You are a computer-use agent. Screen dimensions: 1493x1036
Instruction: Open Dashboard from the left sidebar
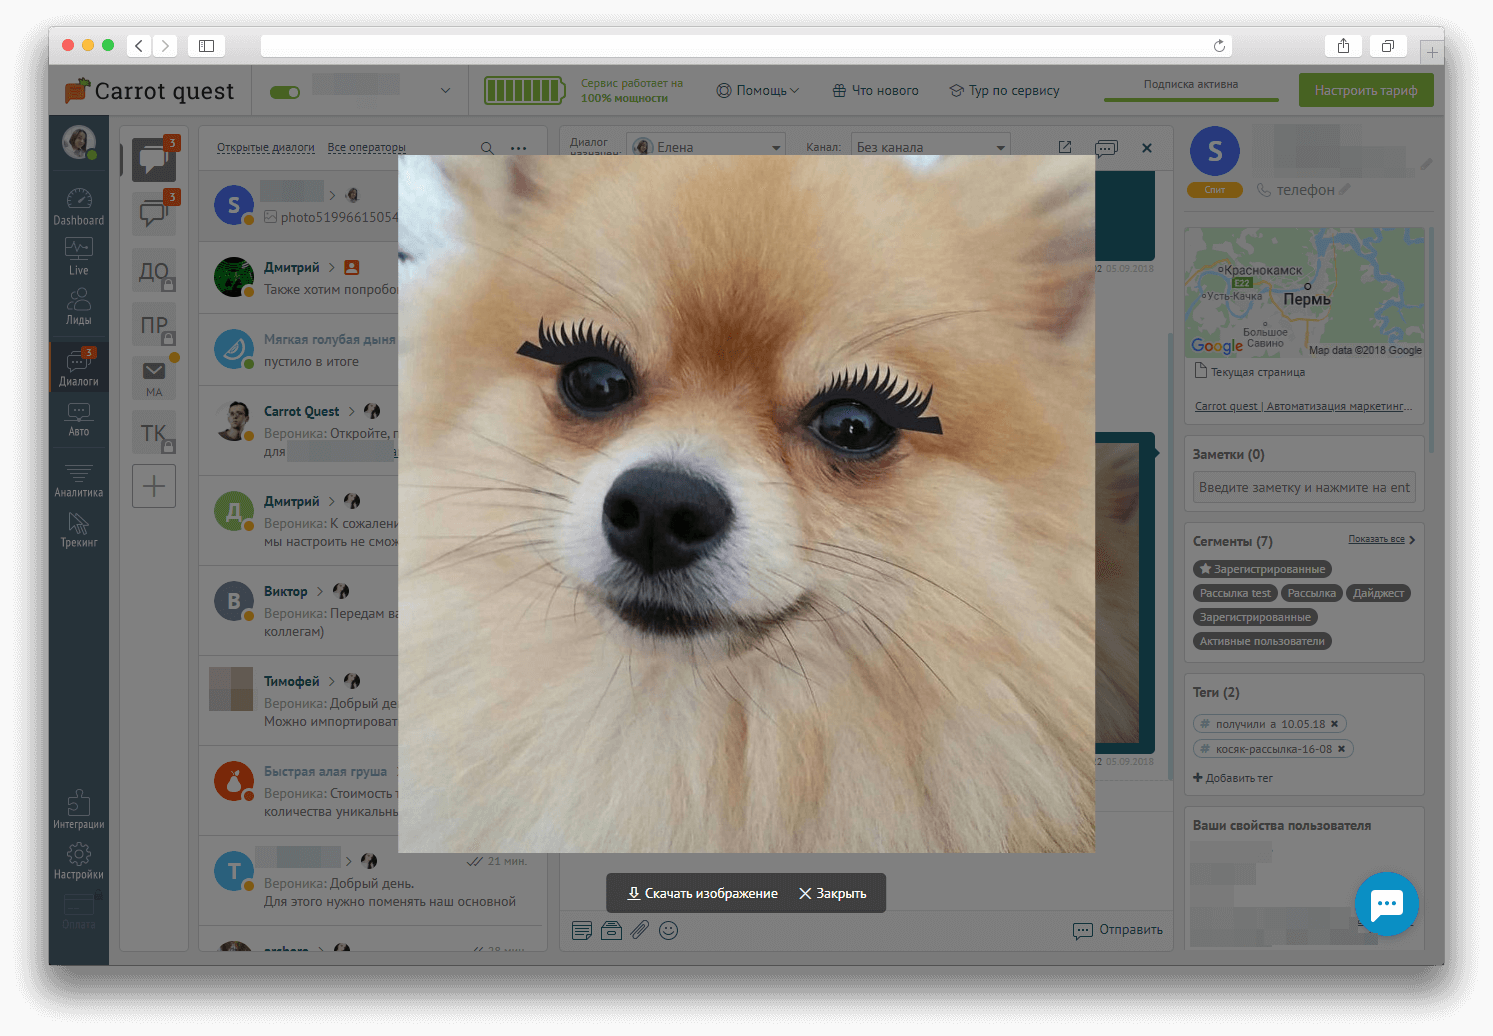point(78,206)
